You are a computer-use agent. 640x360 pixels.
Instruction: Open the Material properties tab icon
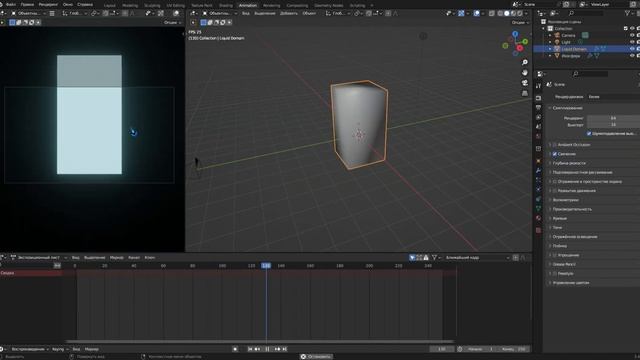(x=538, y=218)
